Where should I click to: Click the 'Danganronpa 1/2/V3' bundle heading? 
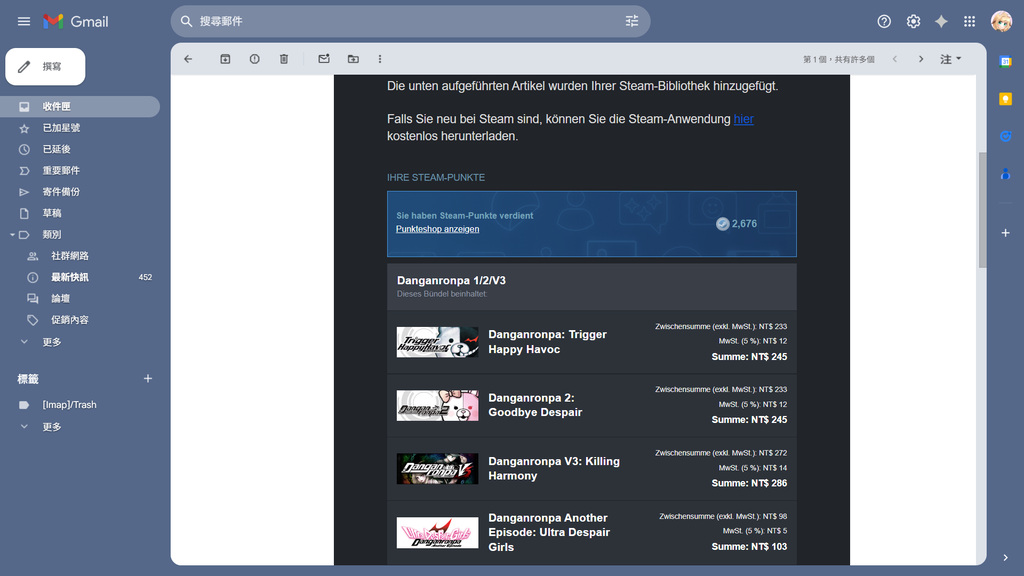point(451,281)
